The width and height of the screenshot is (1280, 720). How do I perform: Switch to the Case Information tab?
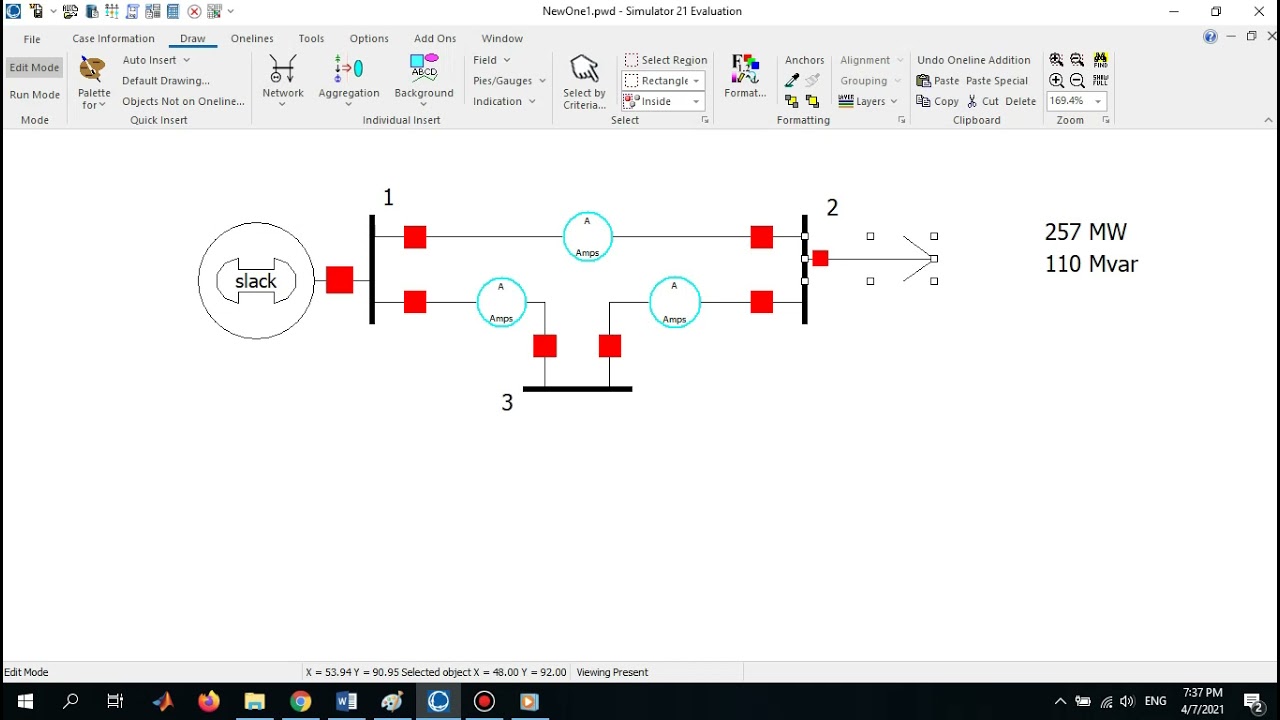(x=113, y=39)
